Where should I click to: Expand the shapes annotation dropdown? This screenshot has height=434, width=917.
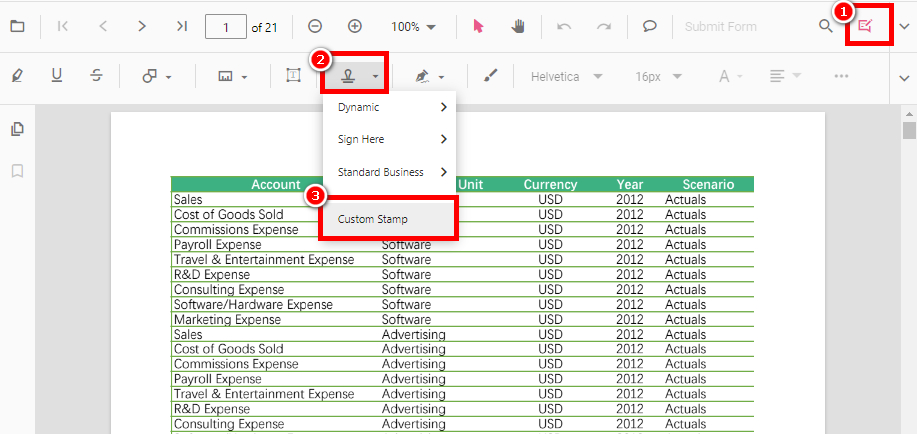point(157,76)
